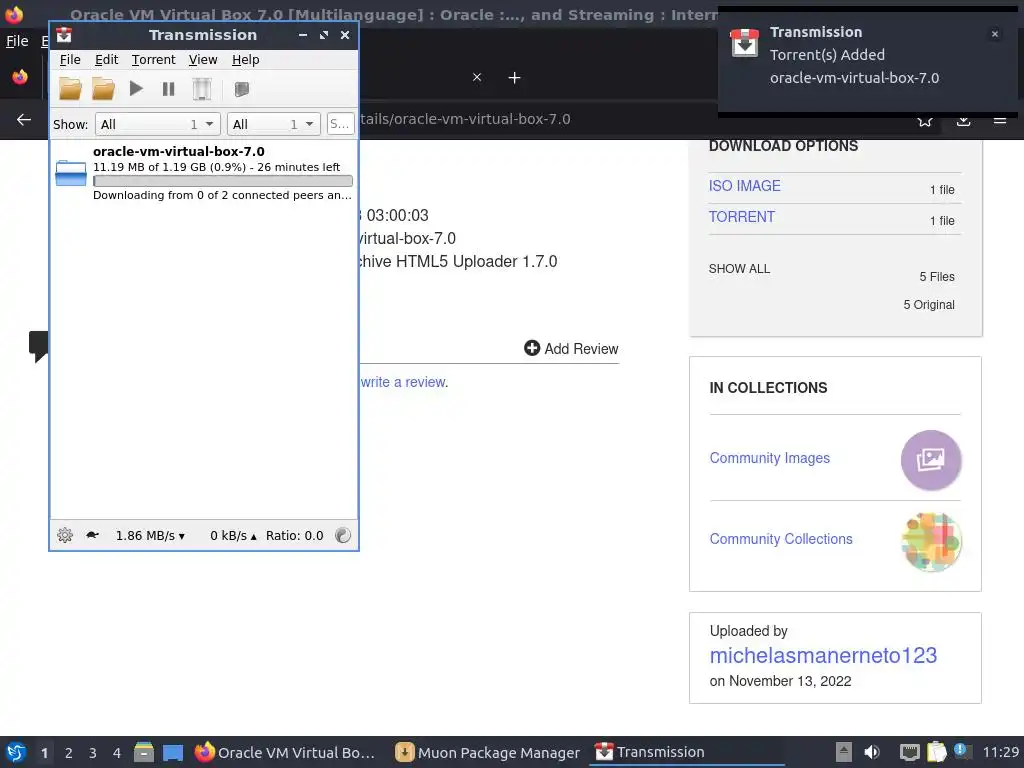Close the current Firefox tab
Viewport: 1024px width, 768px height.
point(477,78)
